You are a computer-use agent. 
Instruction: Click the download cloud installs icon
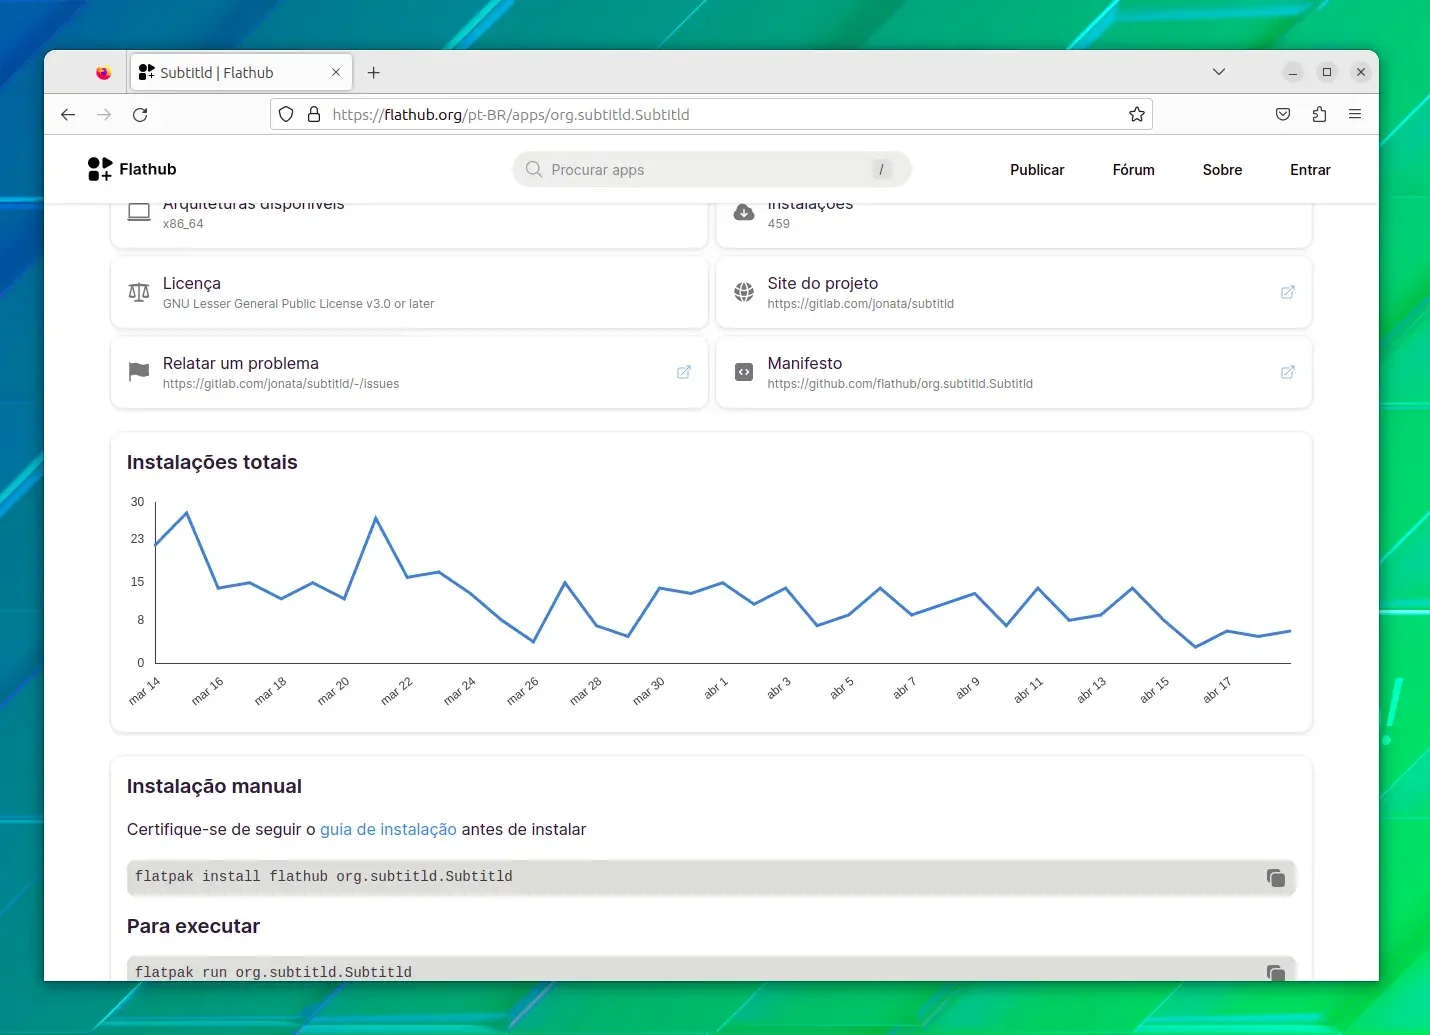(x=744, y=212)
